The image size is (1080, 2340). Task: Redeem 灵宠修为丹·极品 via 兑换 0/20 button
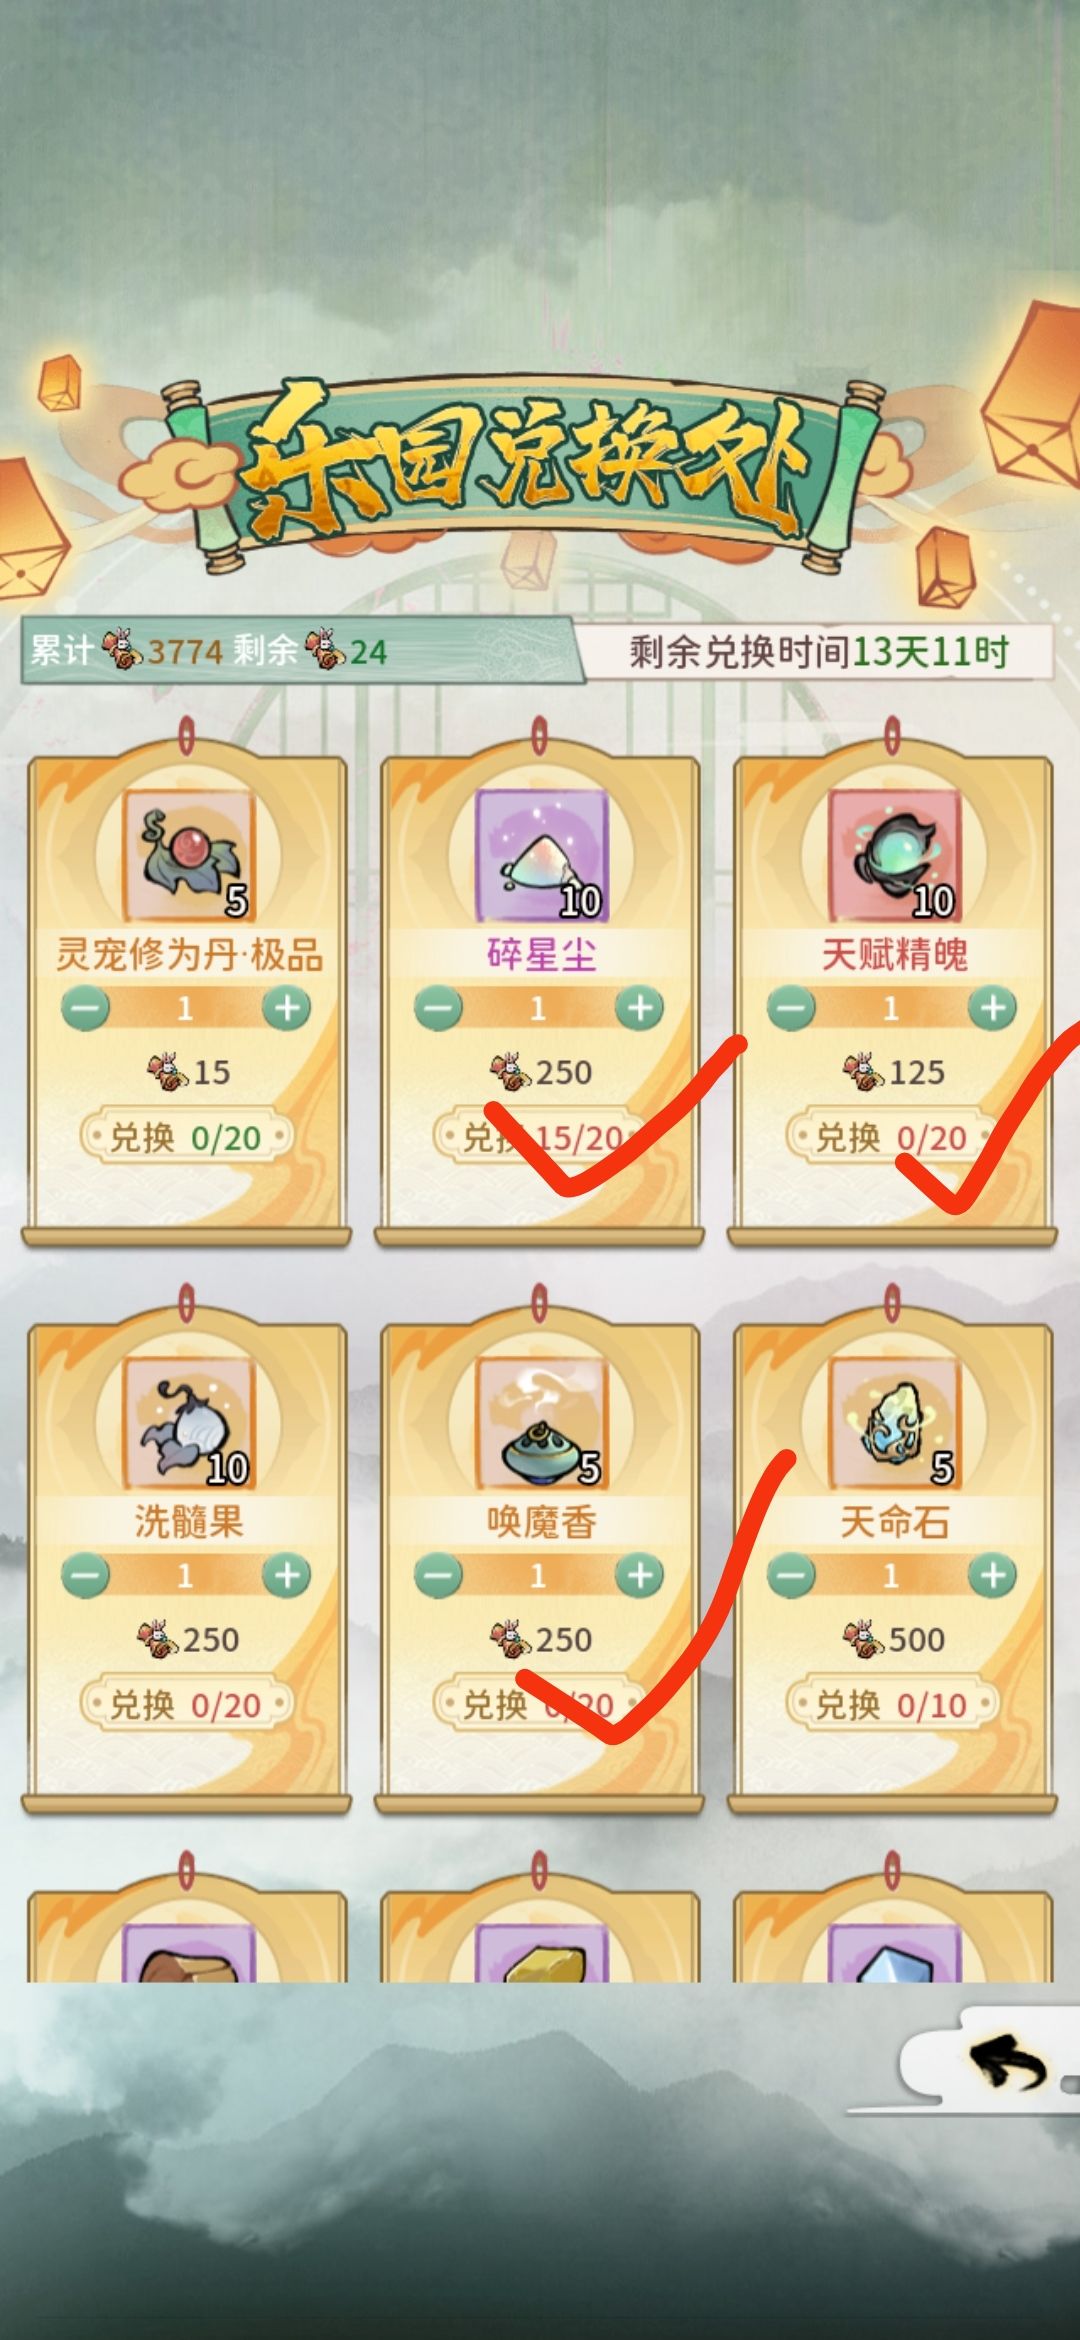[x=186, y=1137]
